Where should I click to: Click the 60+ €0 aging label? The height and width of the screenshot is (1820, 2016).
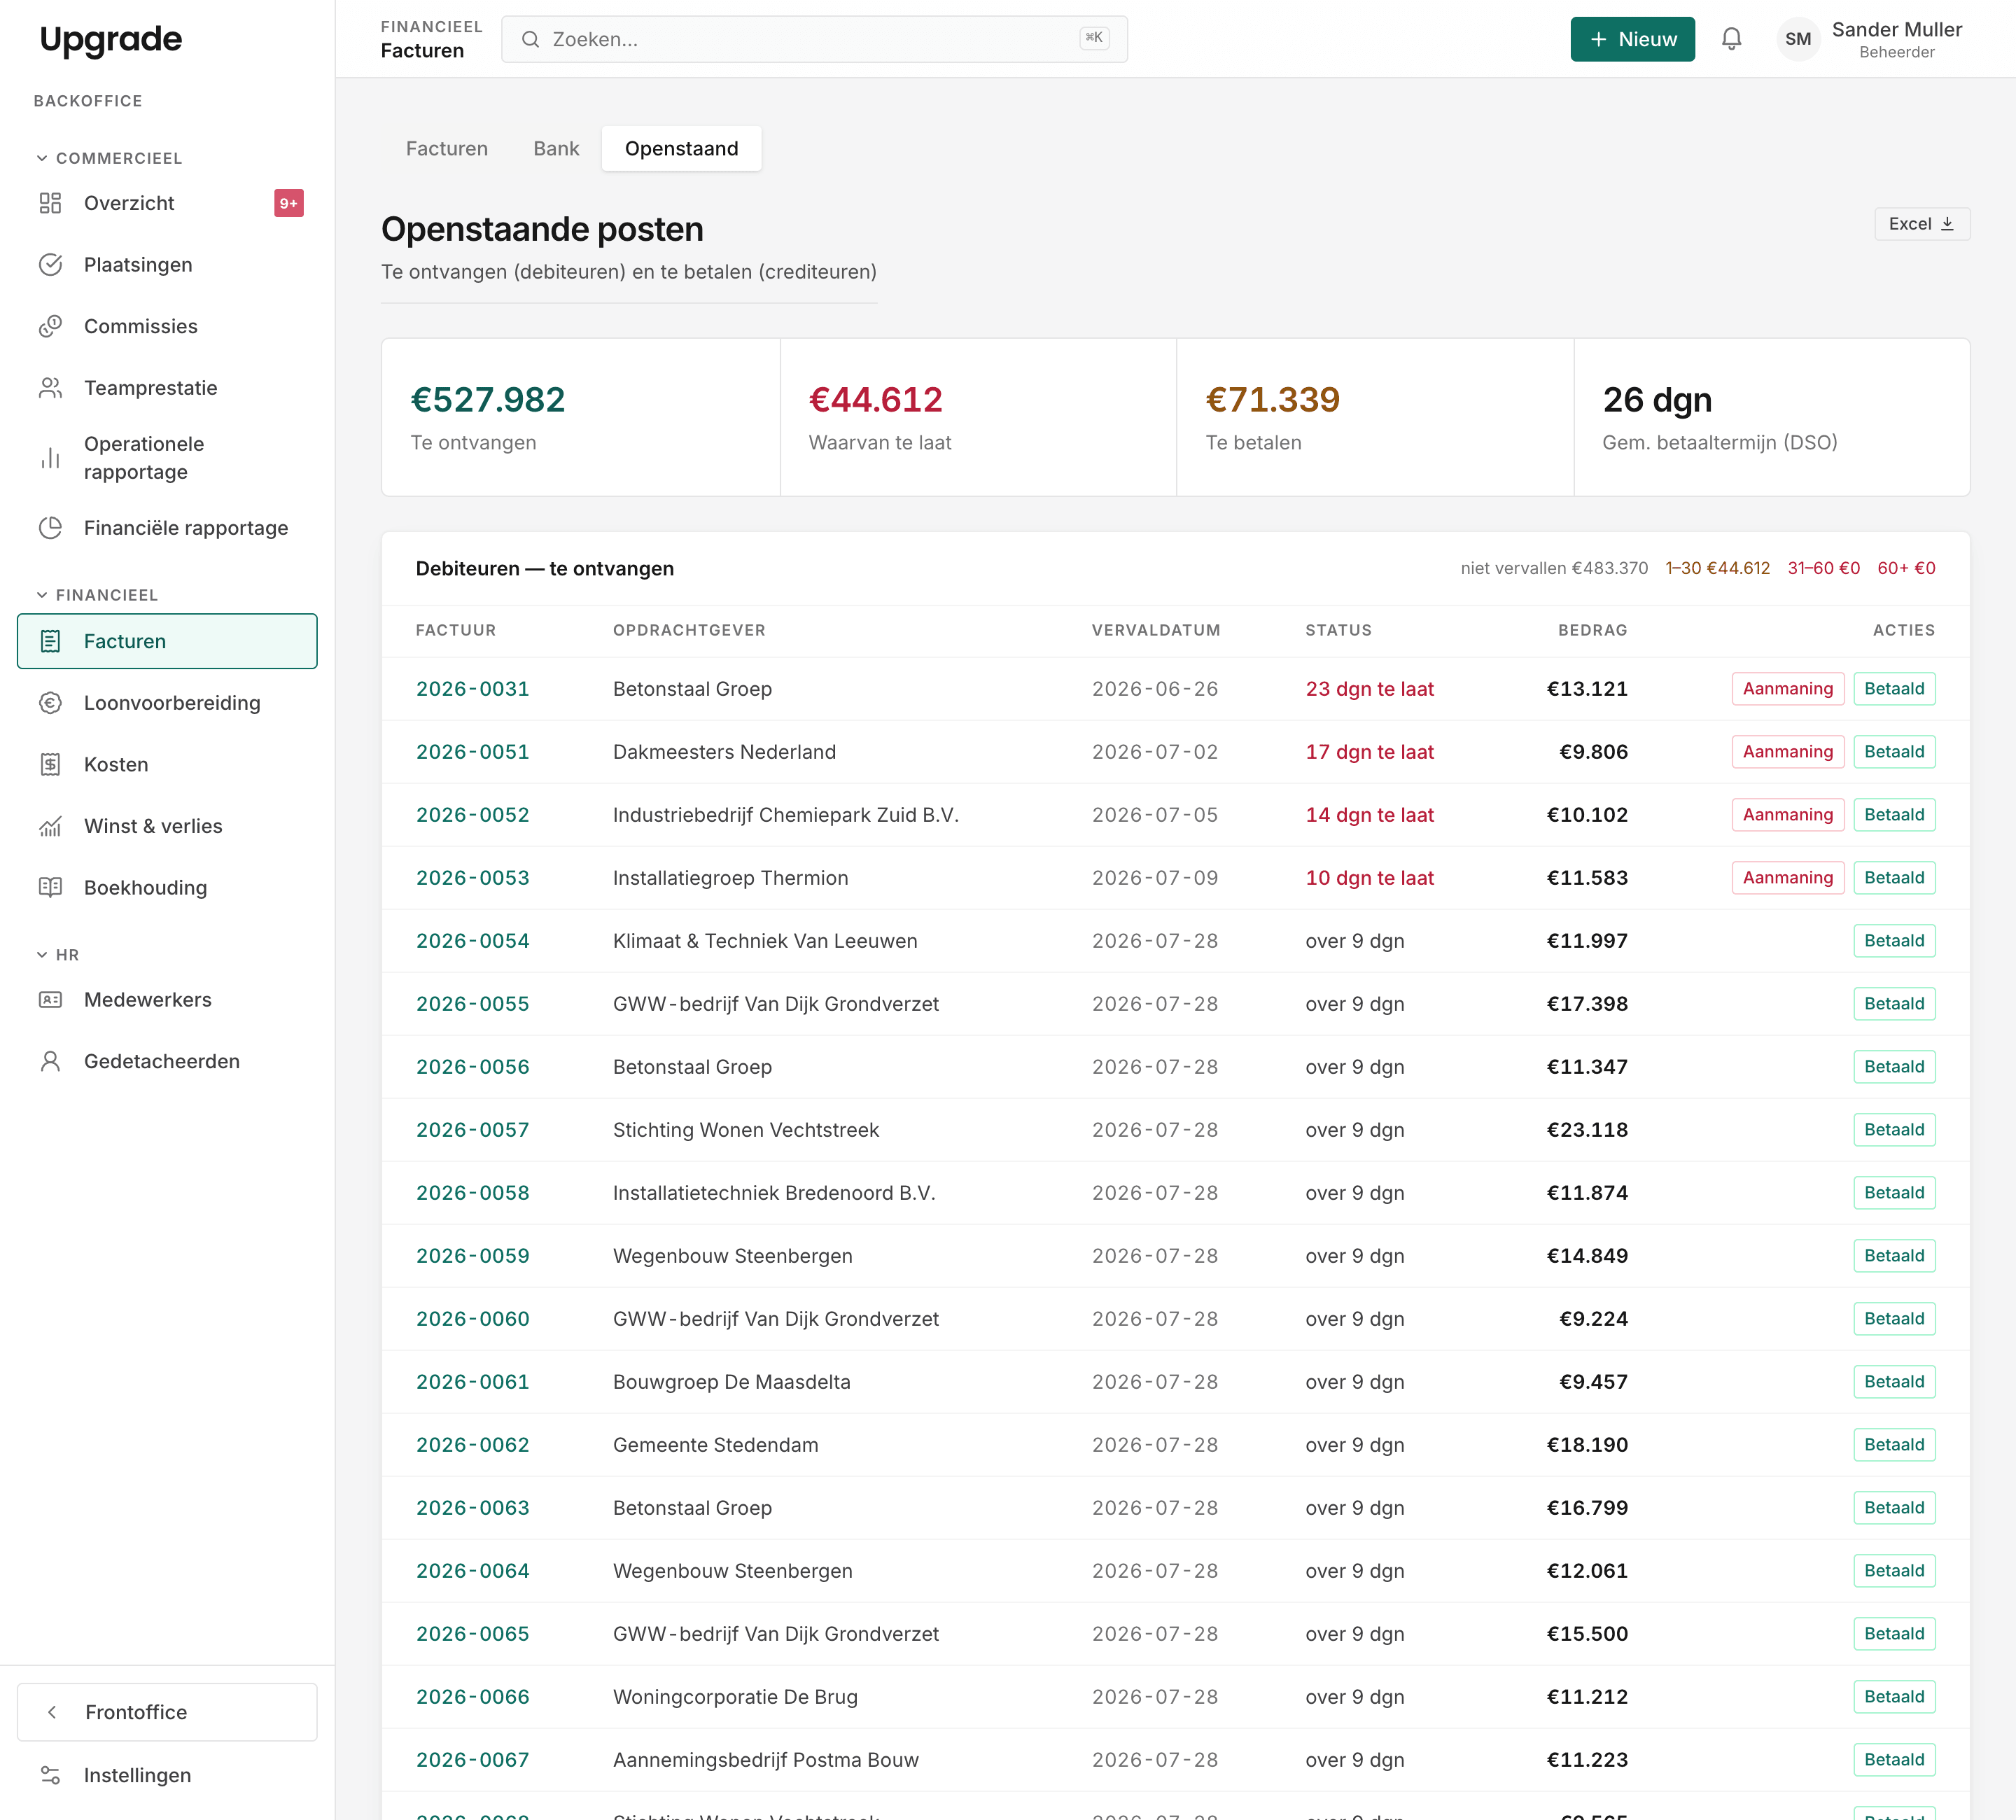click(x=1906, y=568)
